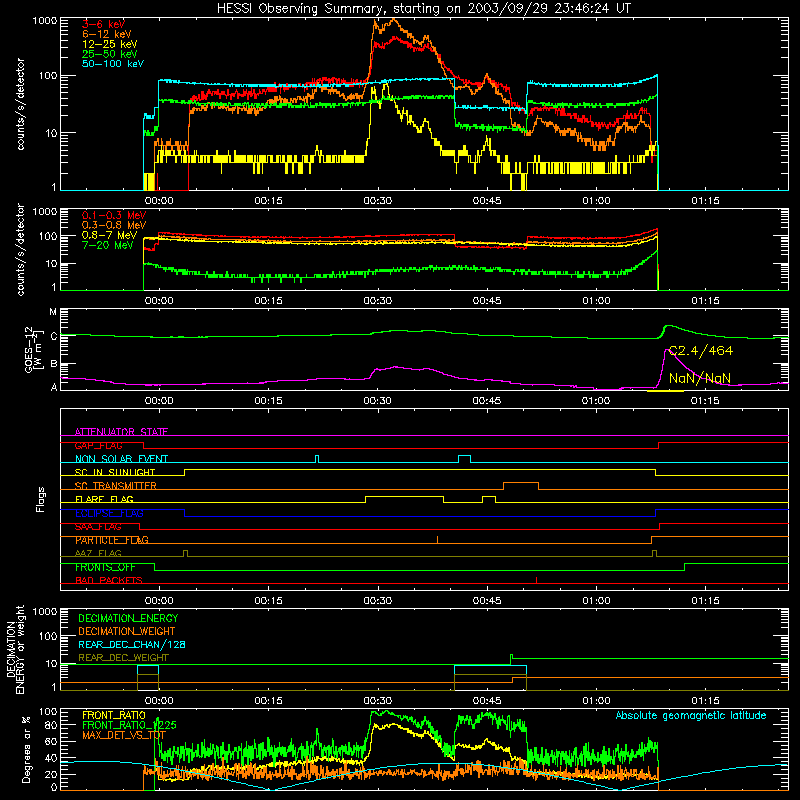Click the '0.1-0.3 MeV' legend entry
This screenshot has width=800, height=800.
click(114, 215)
